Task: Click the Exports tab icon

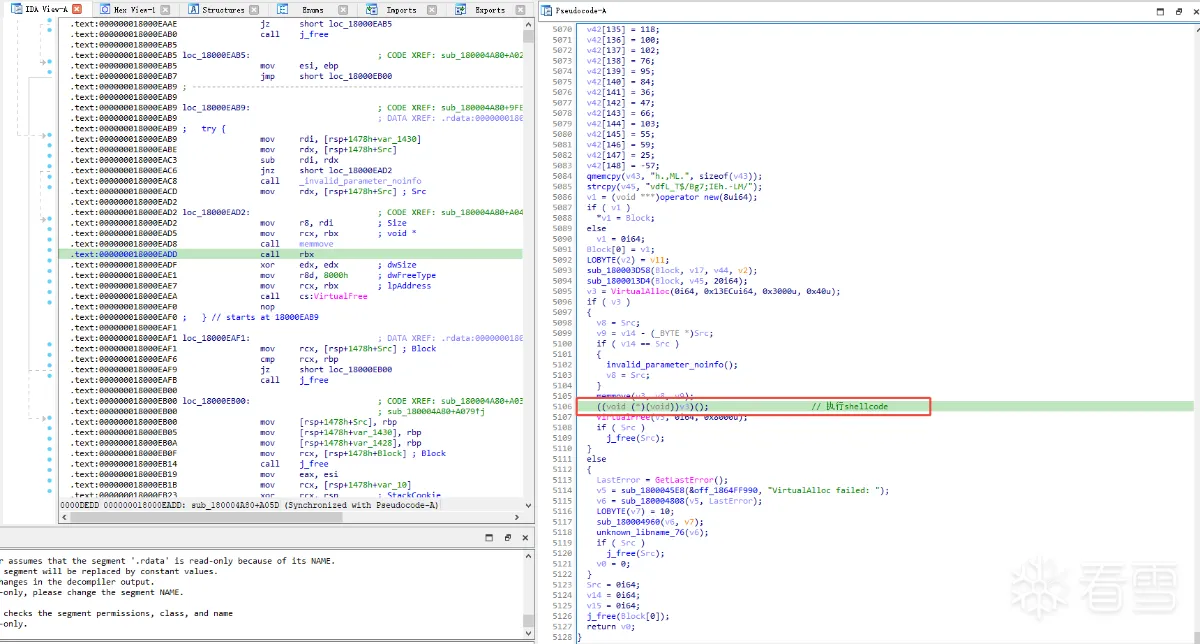Action: [461, 9]
